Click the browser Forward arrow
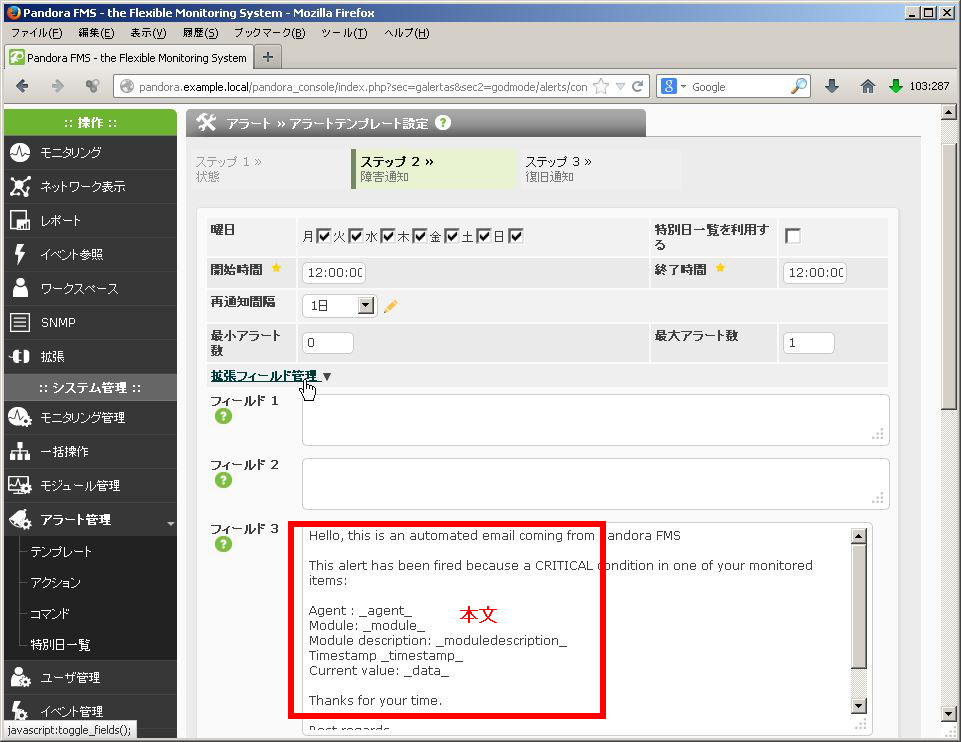 click(58, 86)
